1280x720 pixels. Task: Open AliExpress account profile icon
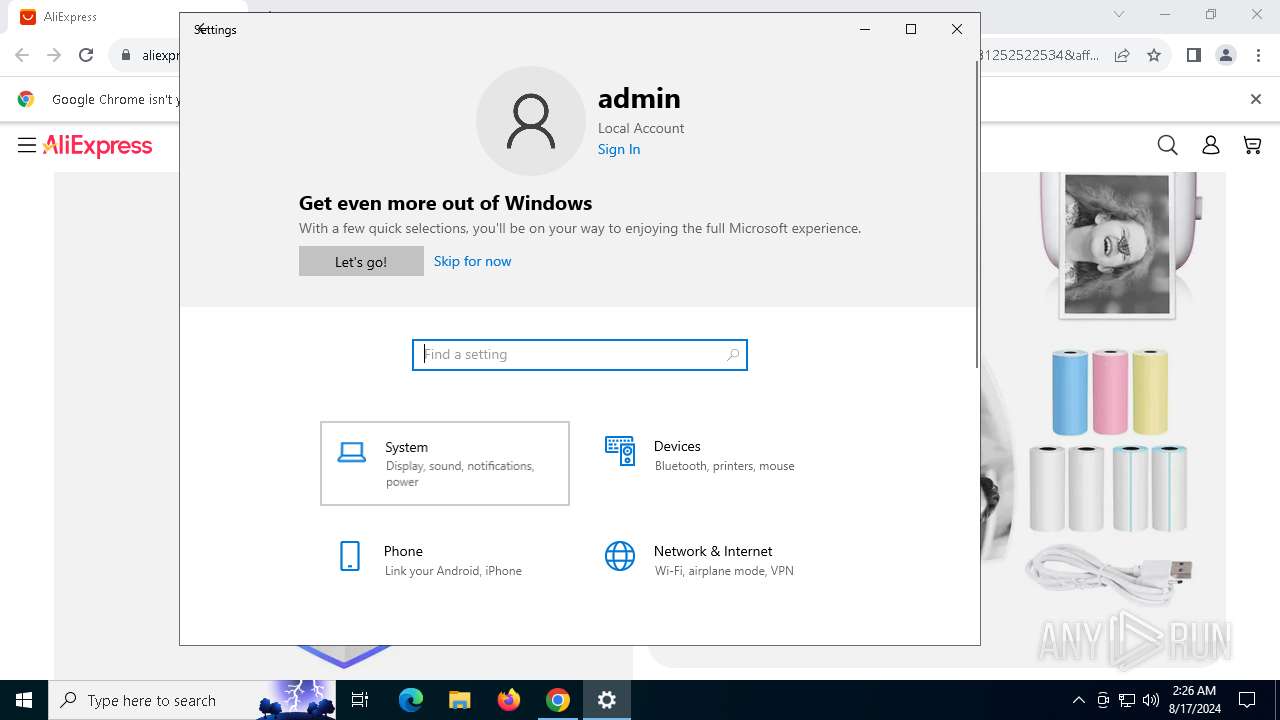[x=1211, y=146]
